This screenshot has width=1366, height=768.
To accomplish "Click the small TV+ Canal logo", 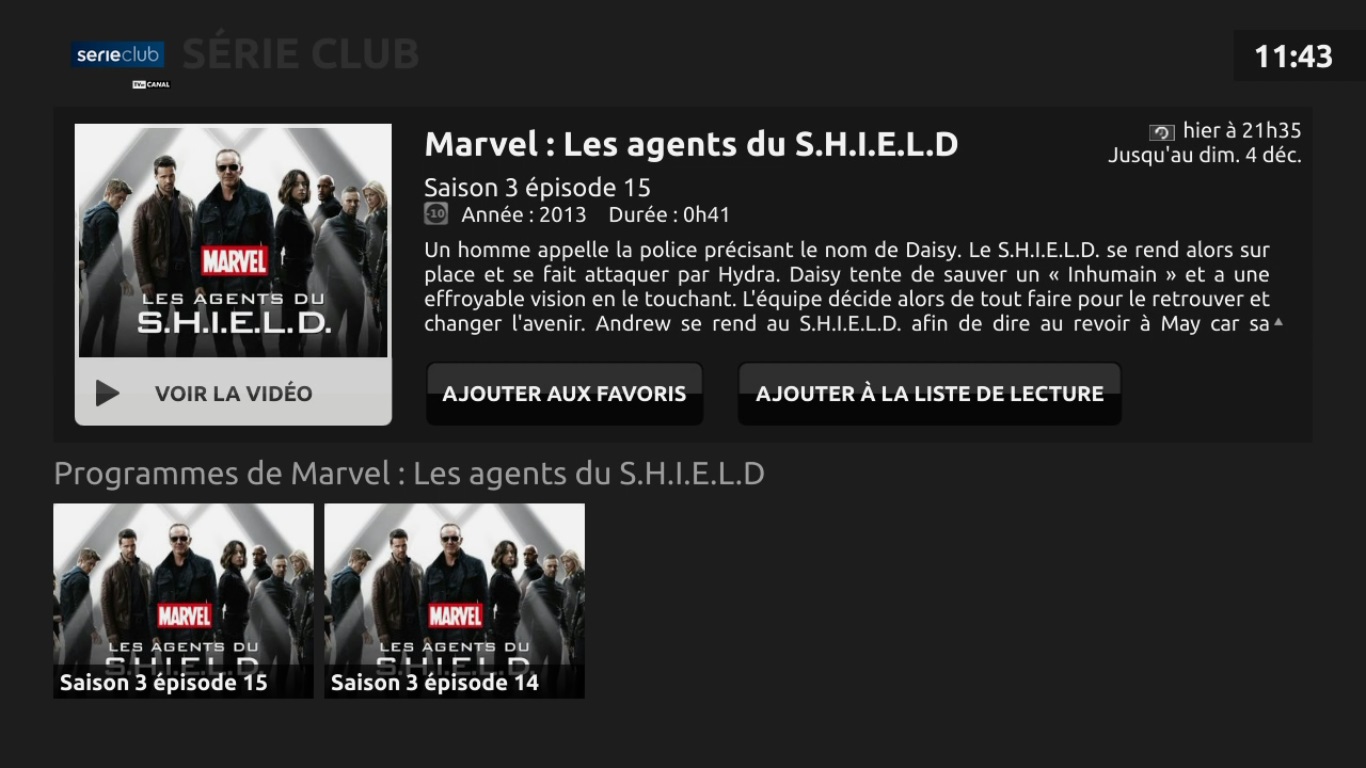I will pyautogui.click(x=151, y=84).
